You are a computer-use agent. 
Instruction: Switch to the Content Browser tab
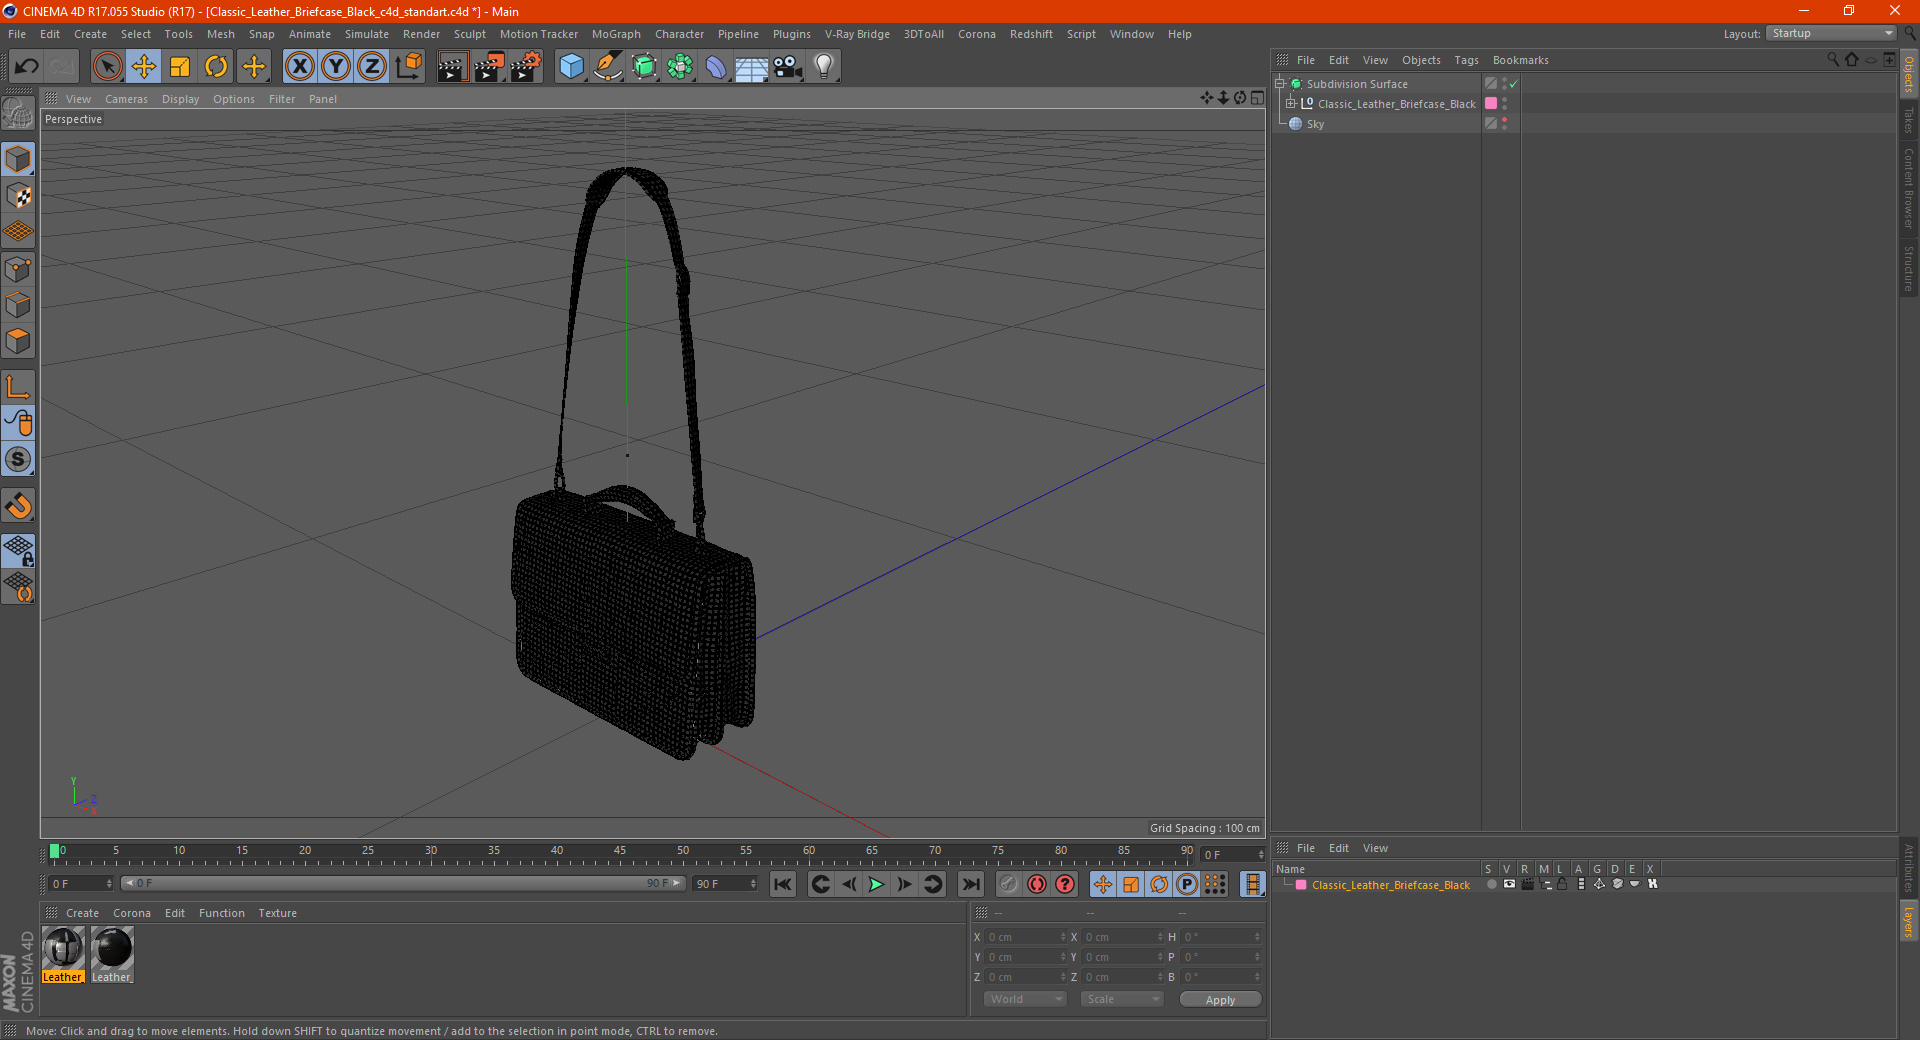(x=1909, y=188)
